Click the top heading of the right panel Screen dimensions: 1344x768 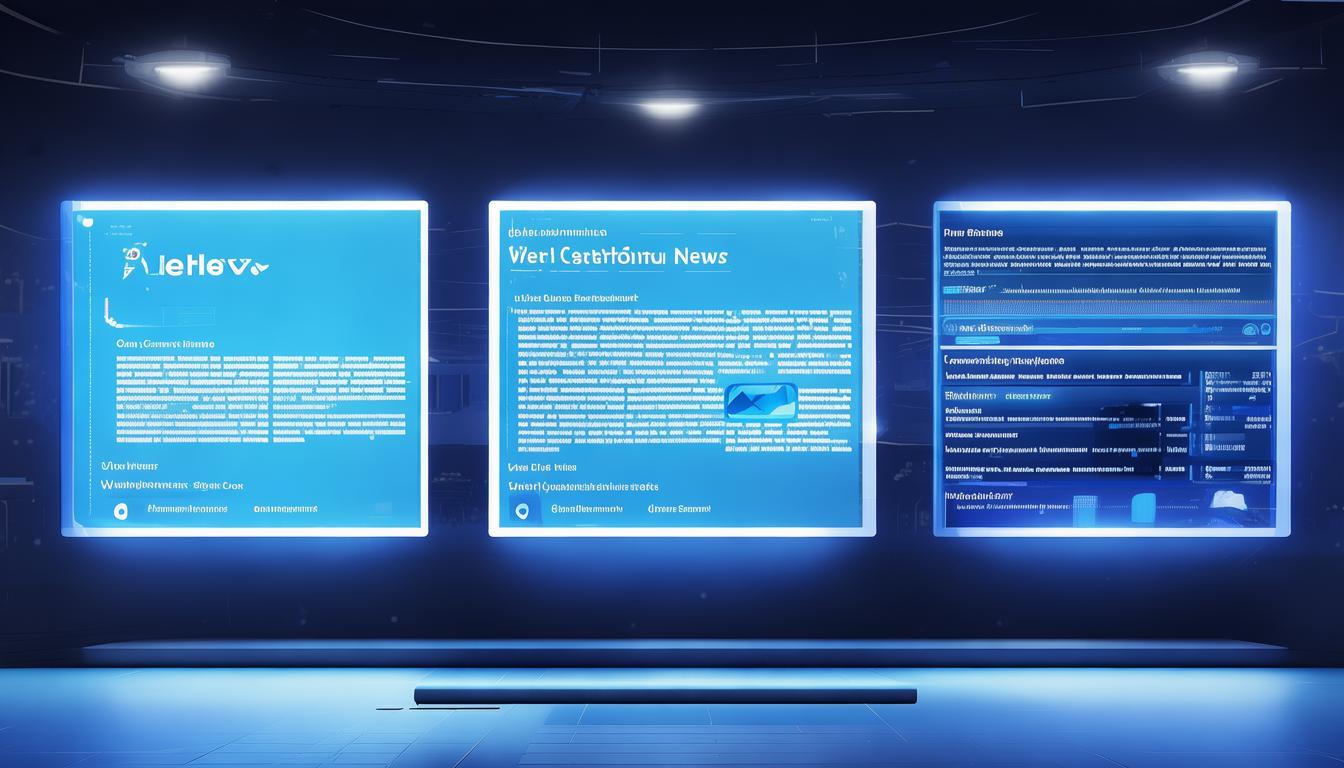(x=972, y=232)
